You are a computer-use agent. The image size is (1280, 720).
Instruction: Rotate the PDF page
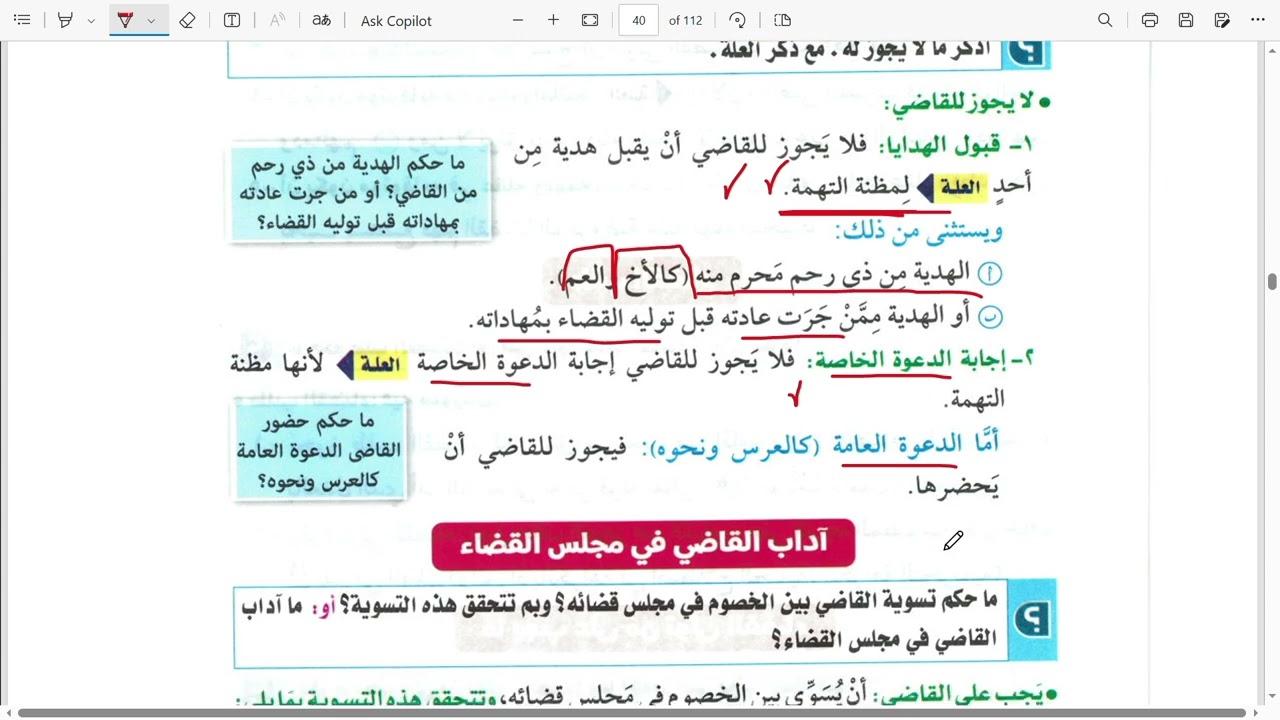[x=738, y=20]
